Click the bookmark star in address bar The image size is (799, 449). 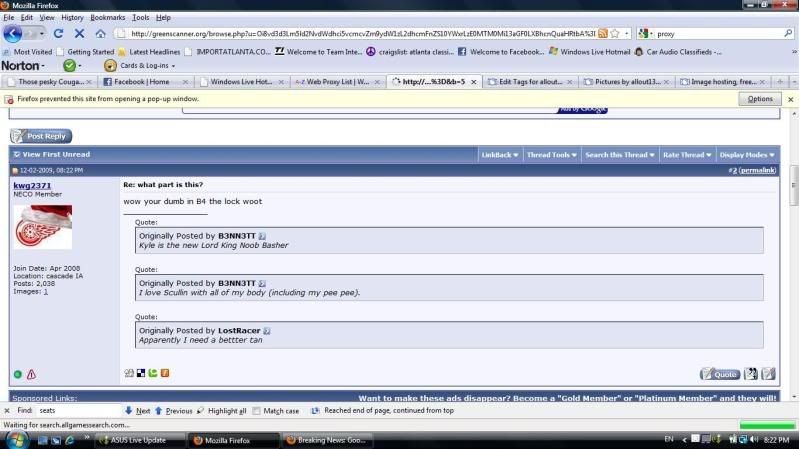(615, 33)
